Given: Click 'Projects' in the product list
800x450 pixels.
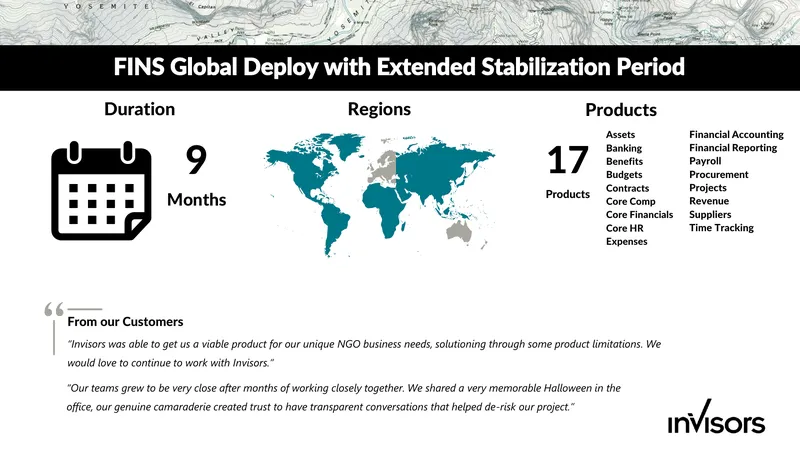Looking at the screenshot, I should point(708,188).
